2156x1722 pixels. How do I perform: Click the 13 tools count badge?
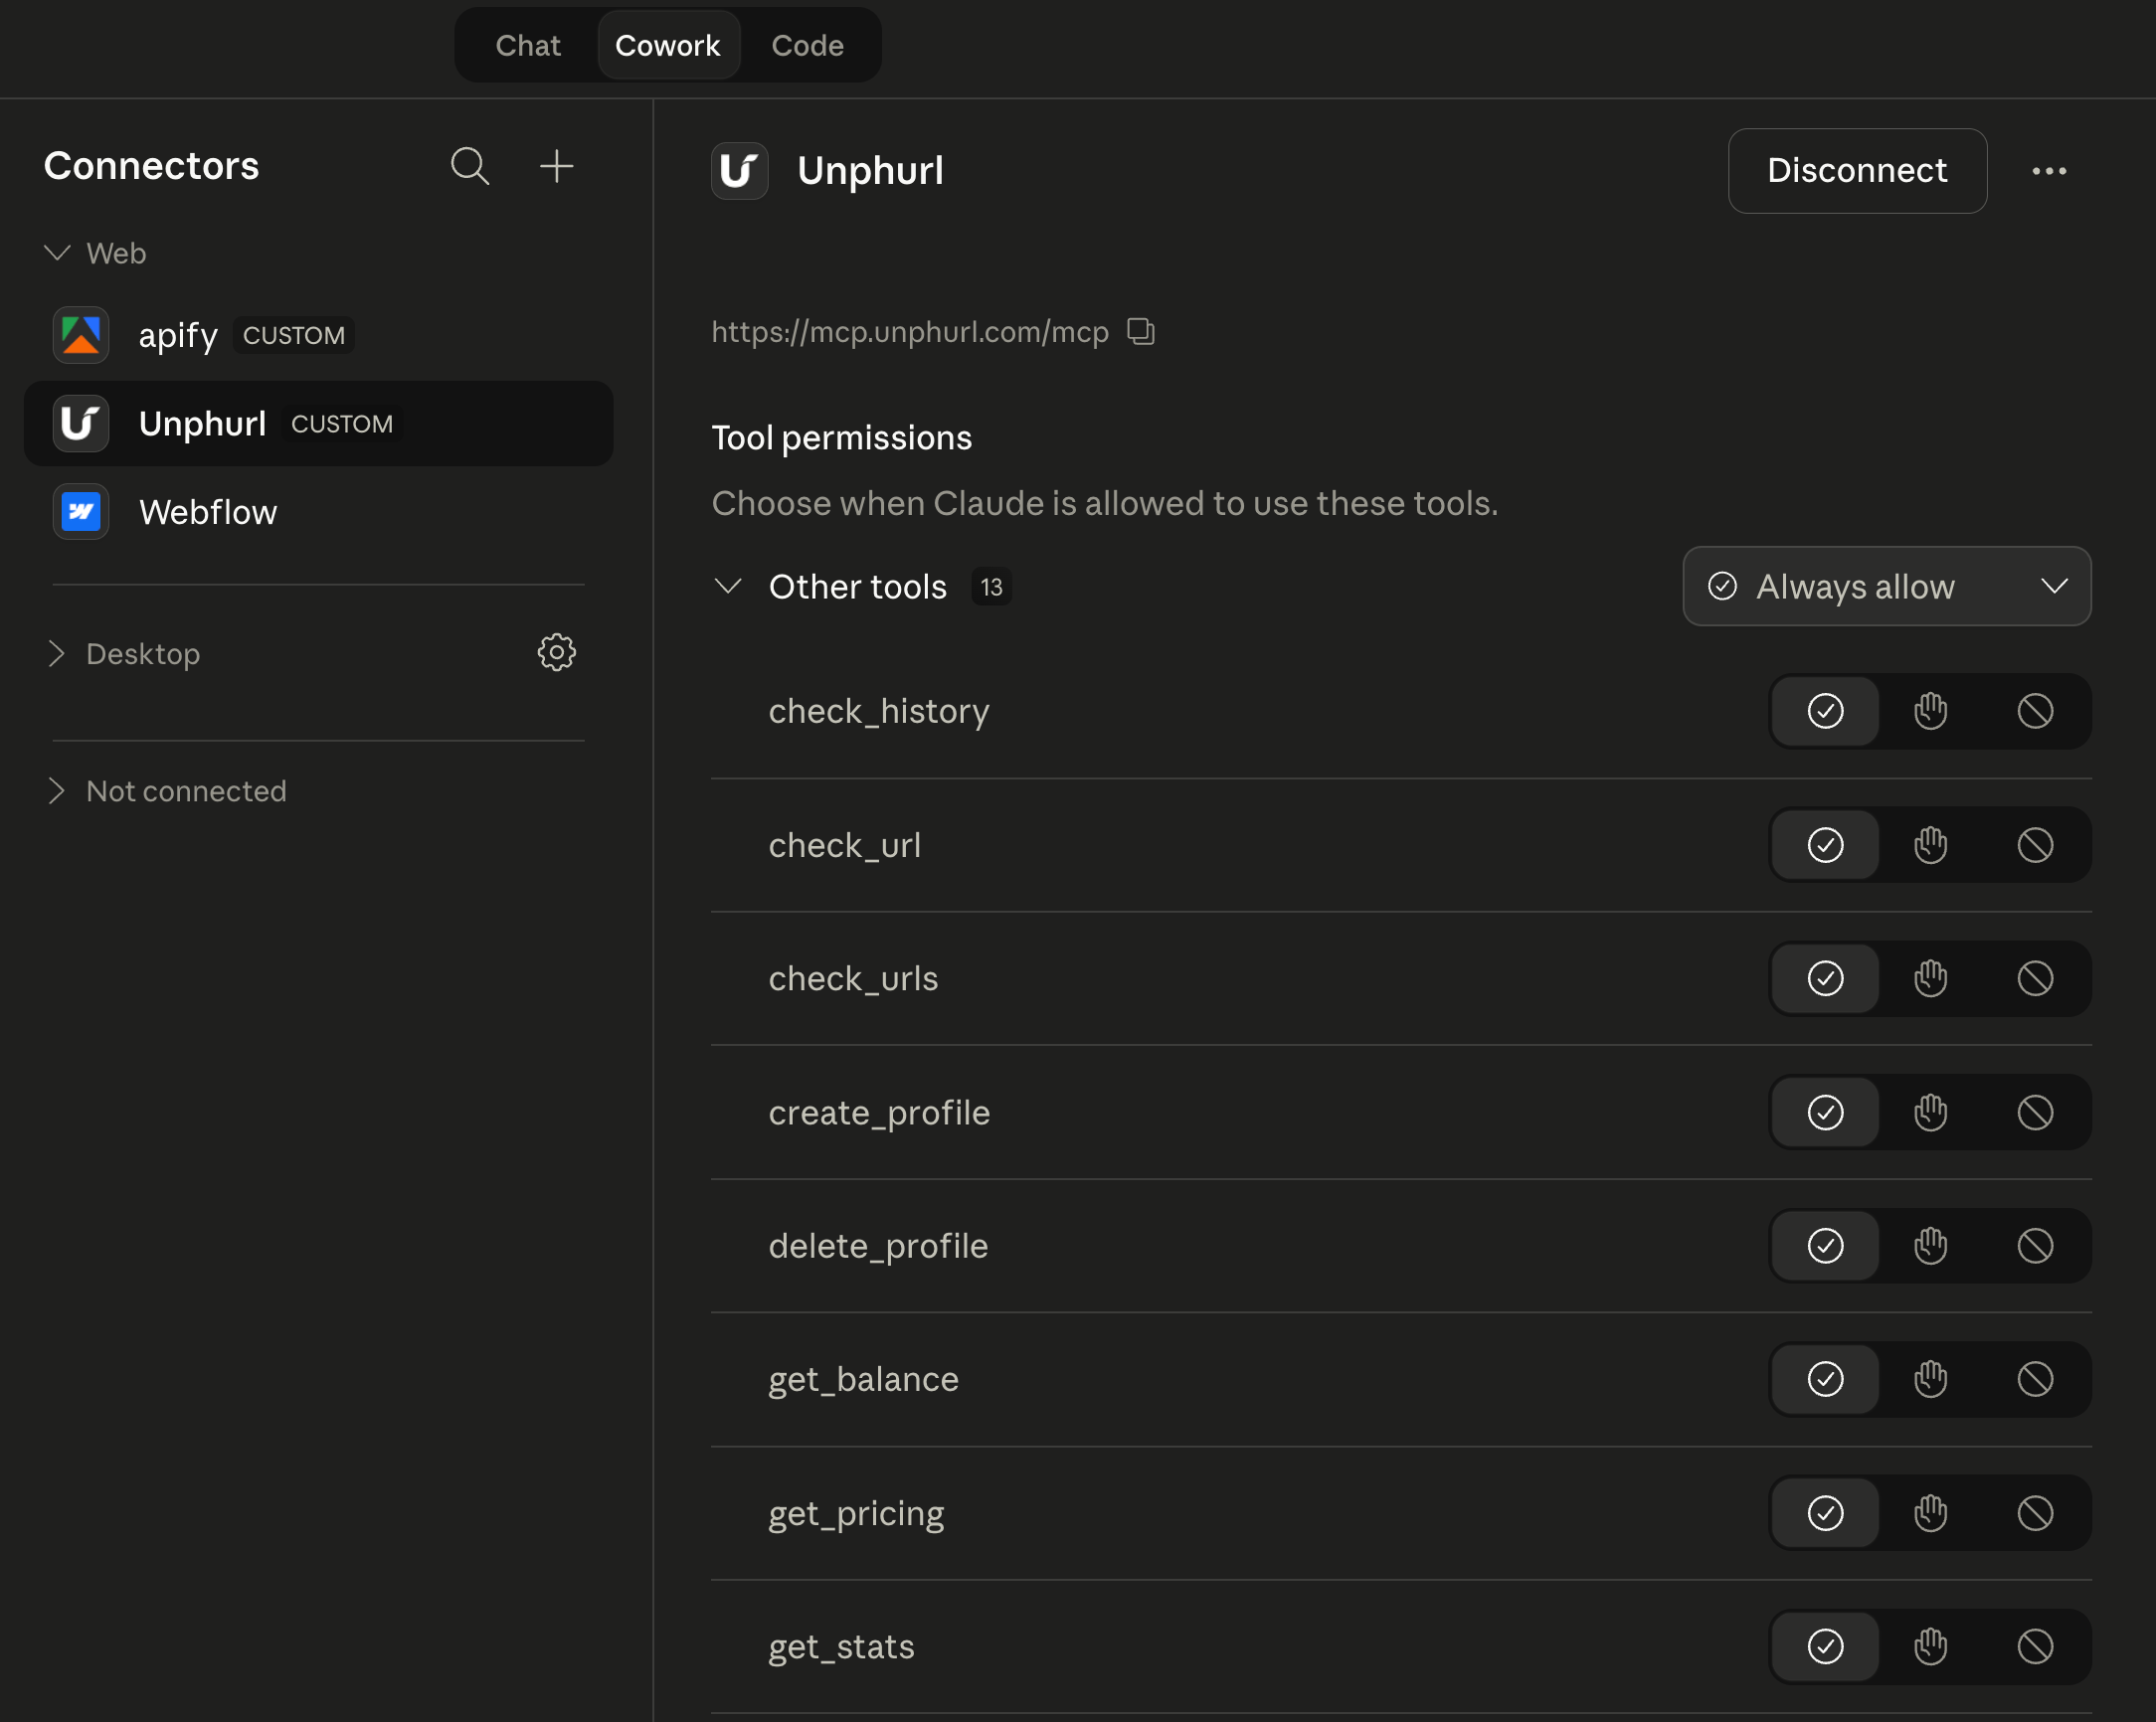(991, 586)
